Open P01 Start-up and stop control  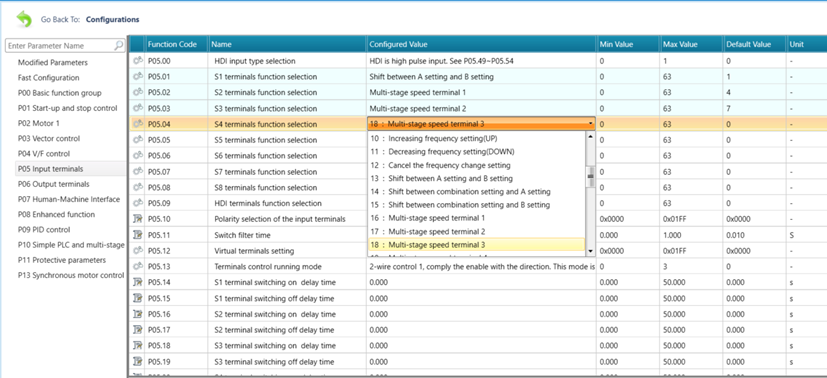(x=68, y=108)
